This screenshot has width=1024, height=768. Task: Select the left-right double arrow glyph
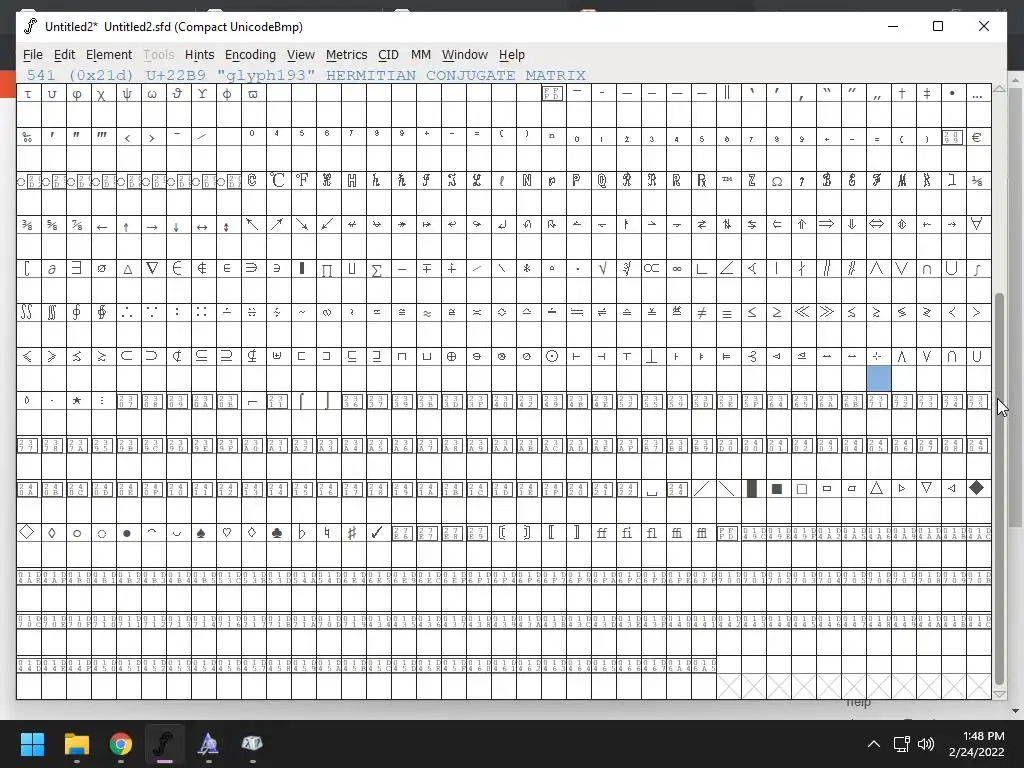877,225
